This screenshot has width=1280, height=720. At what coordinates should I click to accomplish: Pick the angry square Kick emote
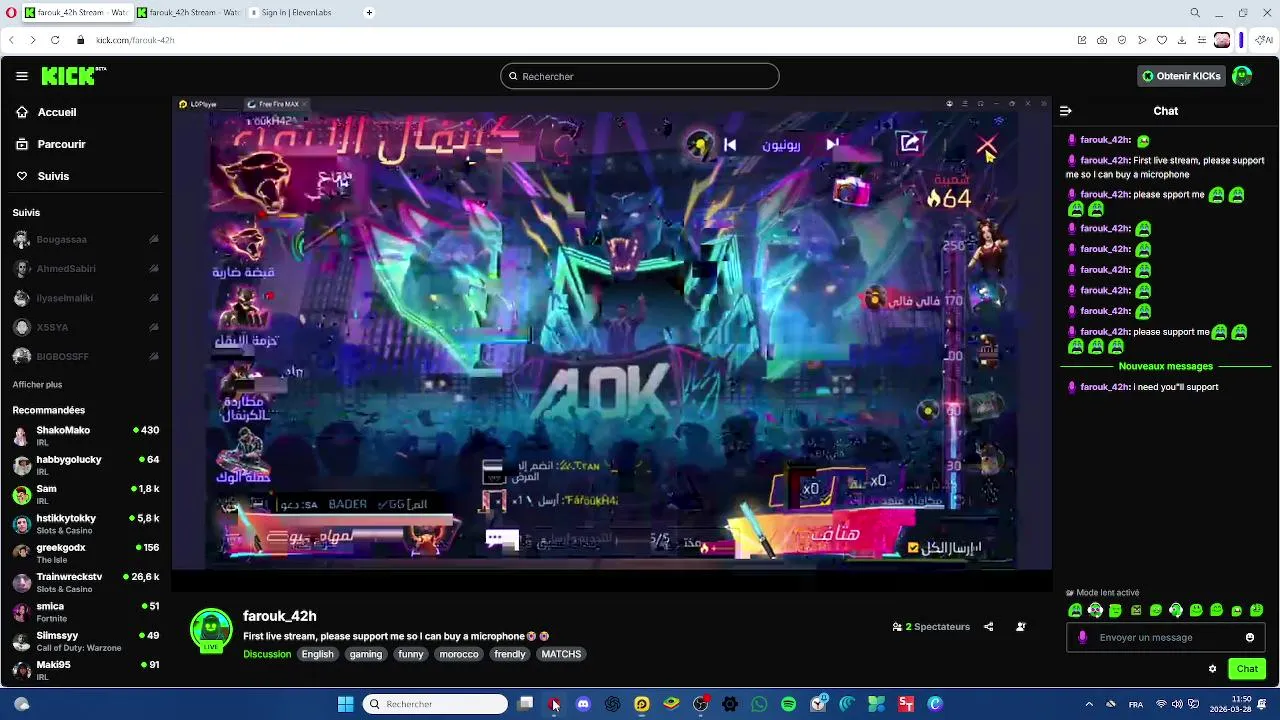point(1136,610)
